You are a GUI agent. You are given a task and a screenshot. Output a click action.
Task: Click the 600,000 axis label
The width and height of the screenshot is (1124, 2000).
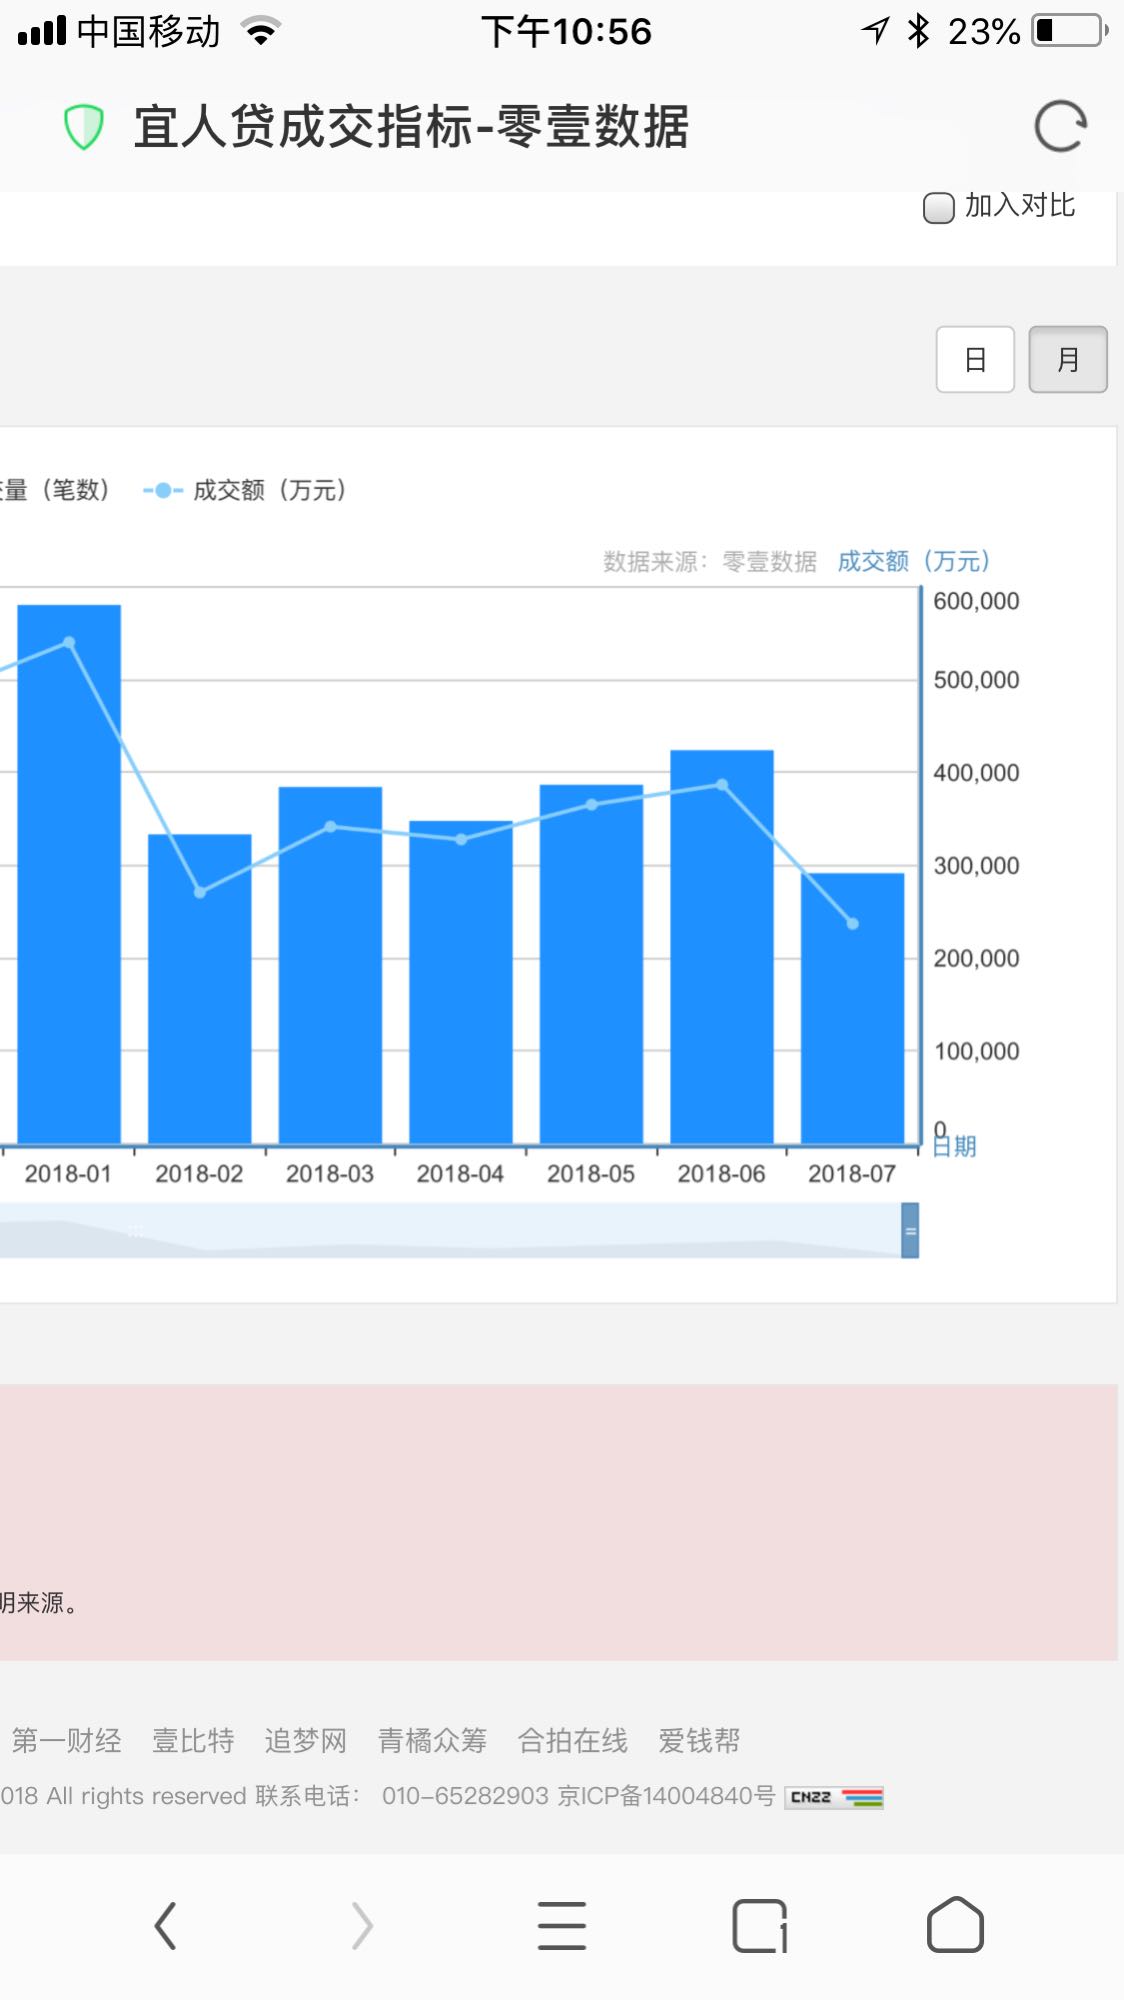976,601
